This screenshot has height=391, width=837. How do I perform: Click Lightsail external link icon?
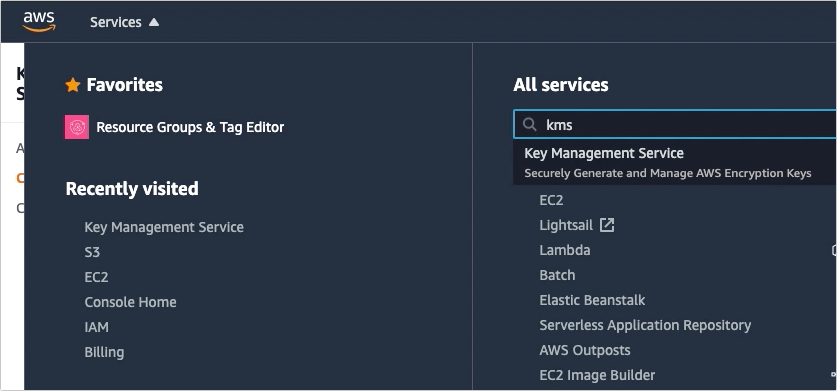(607, 225)
